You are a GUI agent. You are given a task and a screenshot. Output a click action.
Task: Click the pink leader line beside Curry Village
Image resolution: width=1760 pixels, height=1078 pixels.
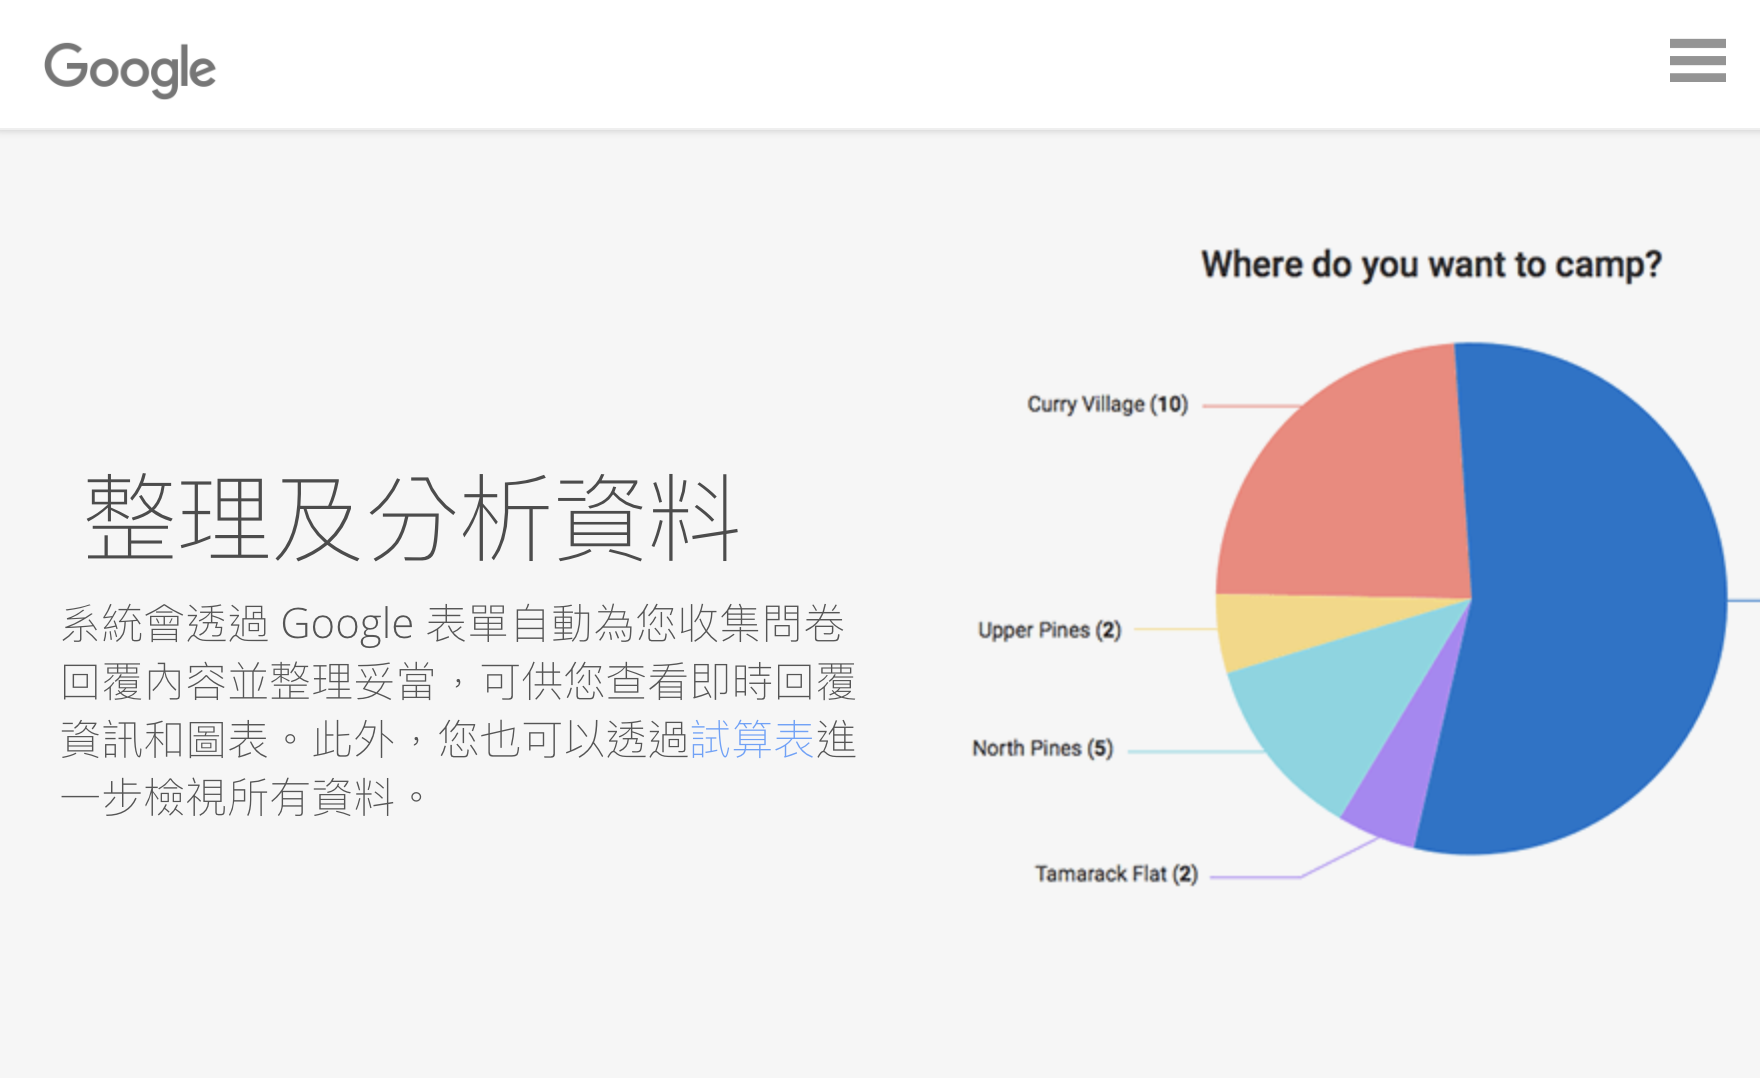pyautogui.click(x=1248, y=406)
